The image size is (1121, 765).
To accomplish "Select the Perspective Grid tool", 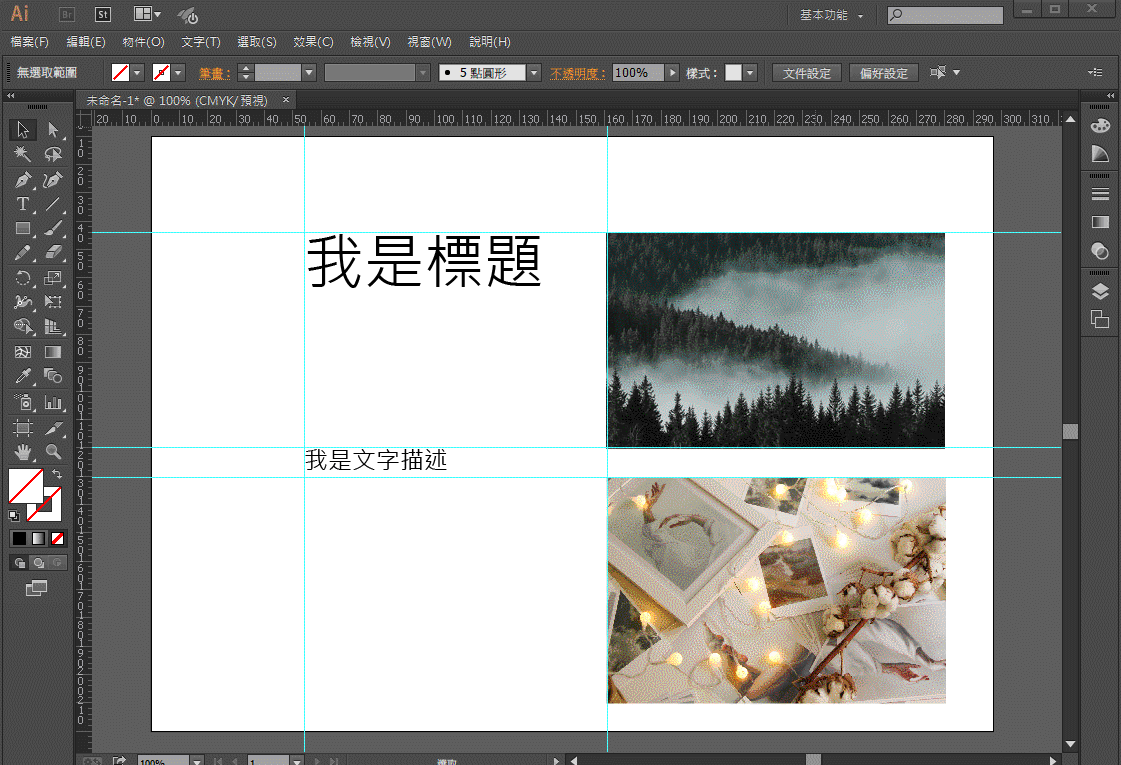I will [x=53, y=327].
